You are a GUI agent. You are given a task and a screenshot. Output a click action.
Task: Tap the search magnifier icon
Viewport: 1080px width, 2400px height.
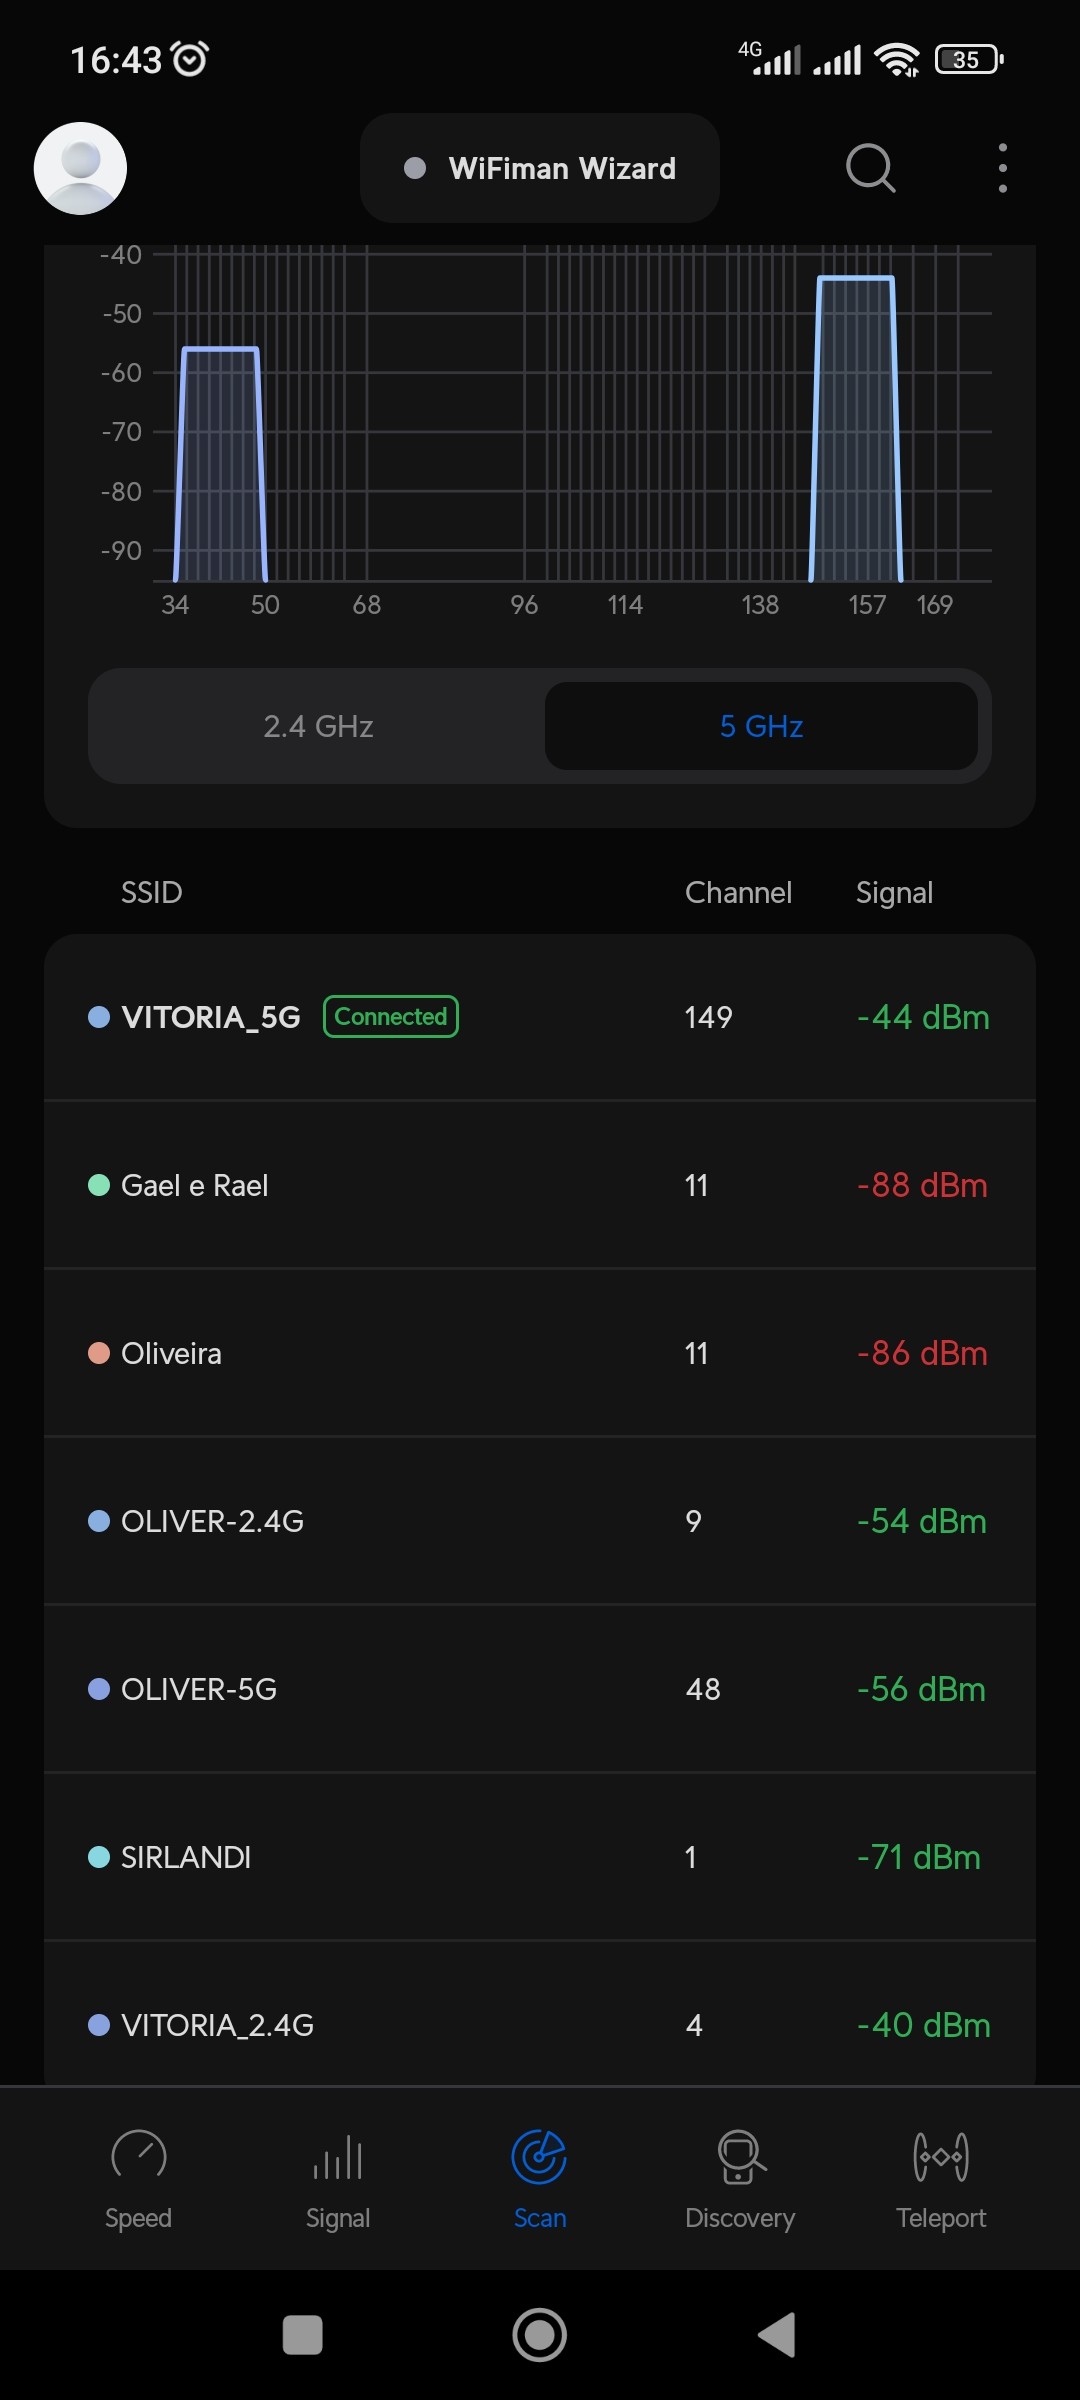[x=870, y=168]
